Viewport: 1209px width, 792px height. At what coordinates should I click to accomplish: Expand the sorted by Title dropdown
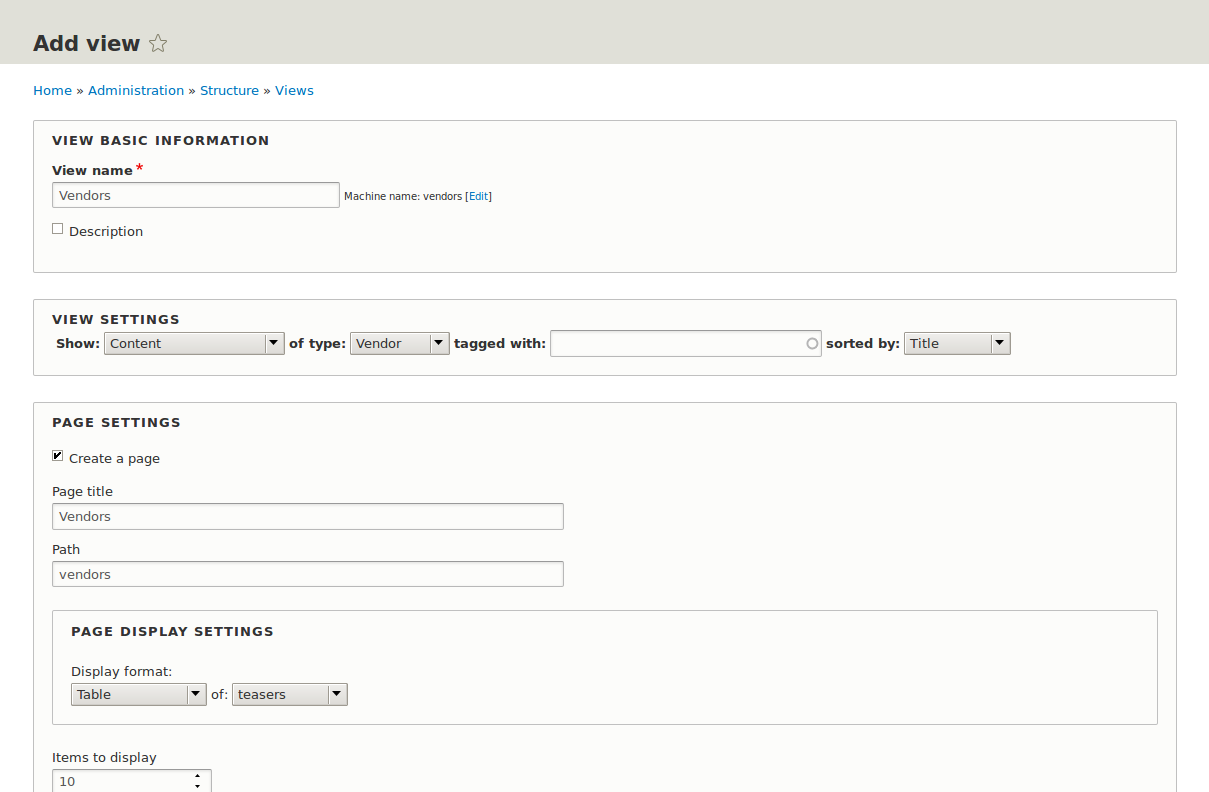click(x=956, y=344)
